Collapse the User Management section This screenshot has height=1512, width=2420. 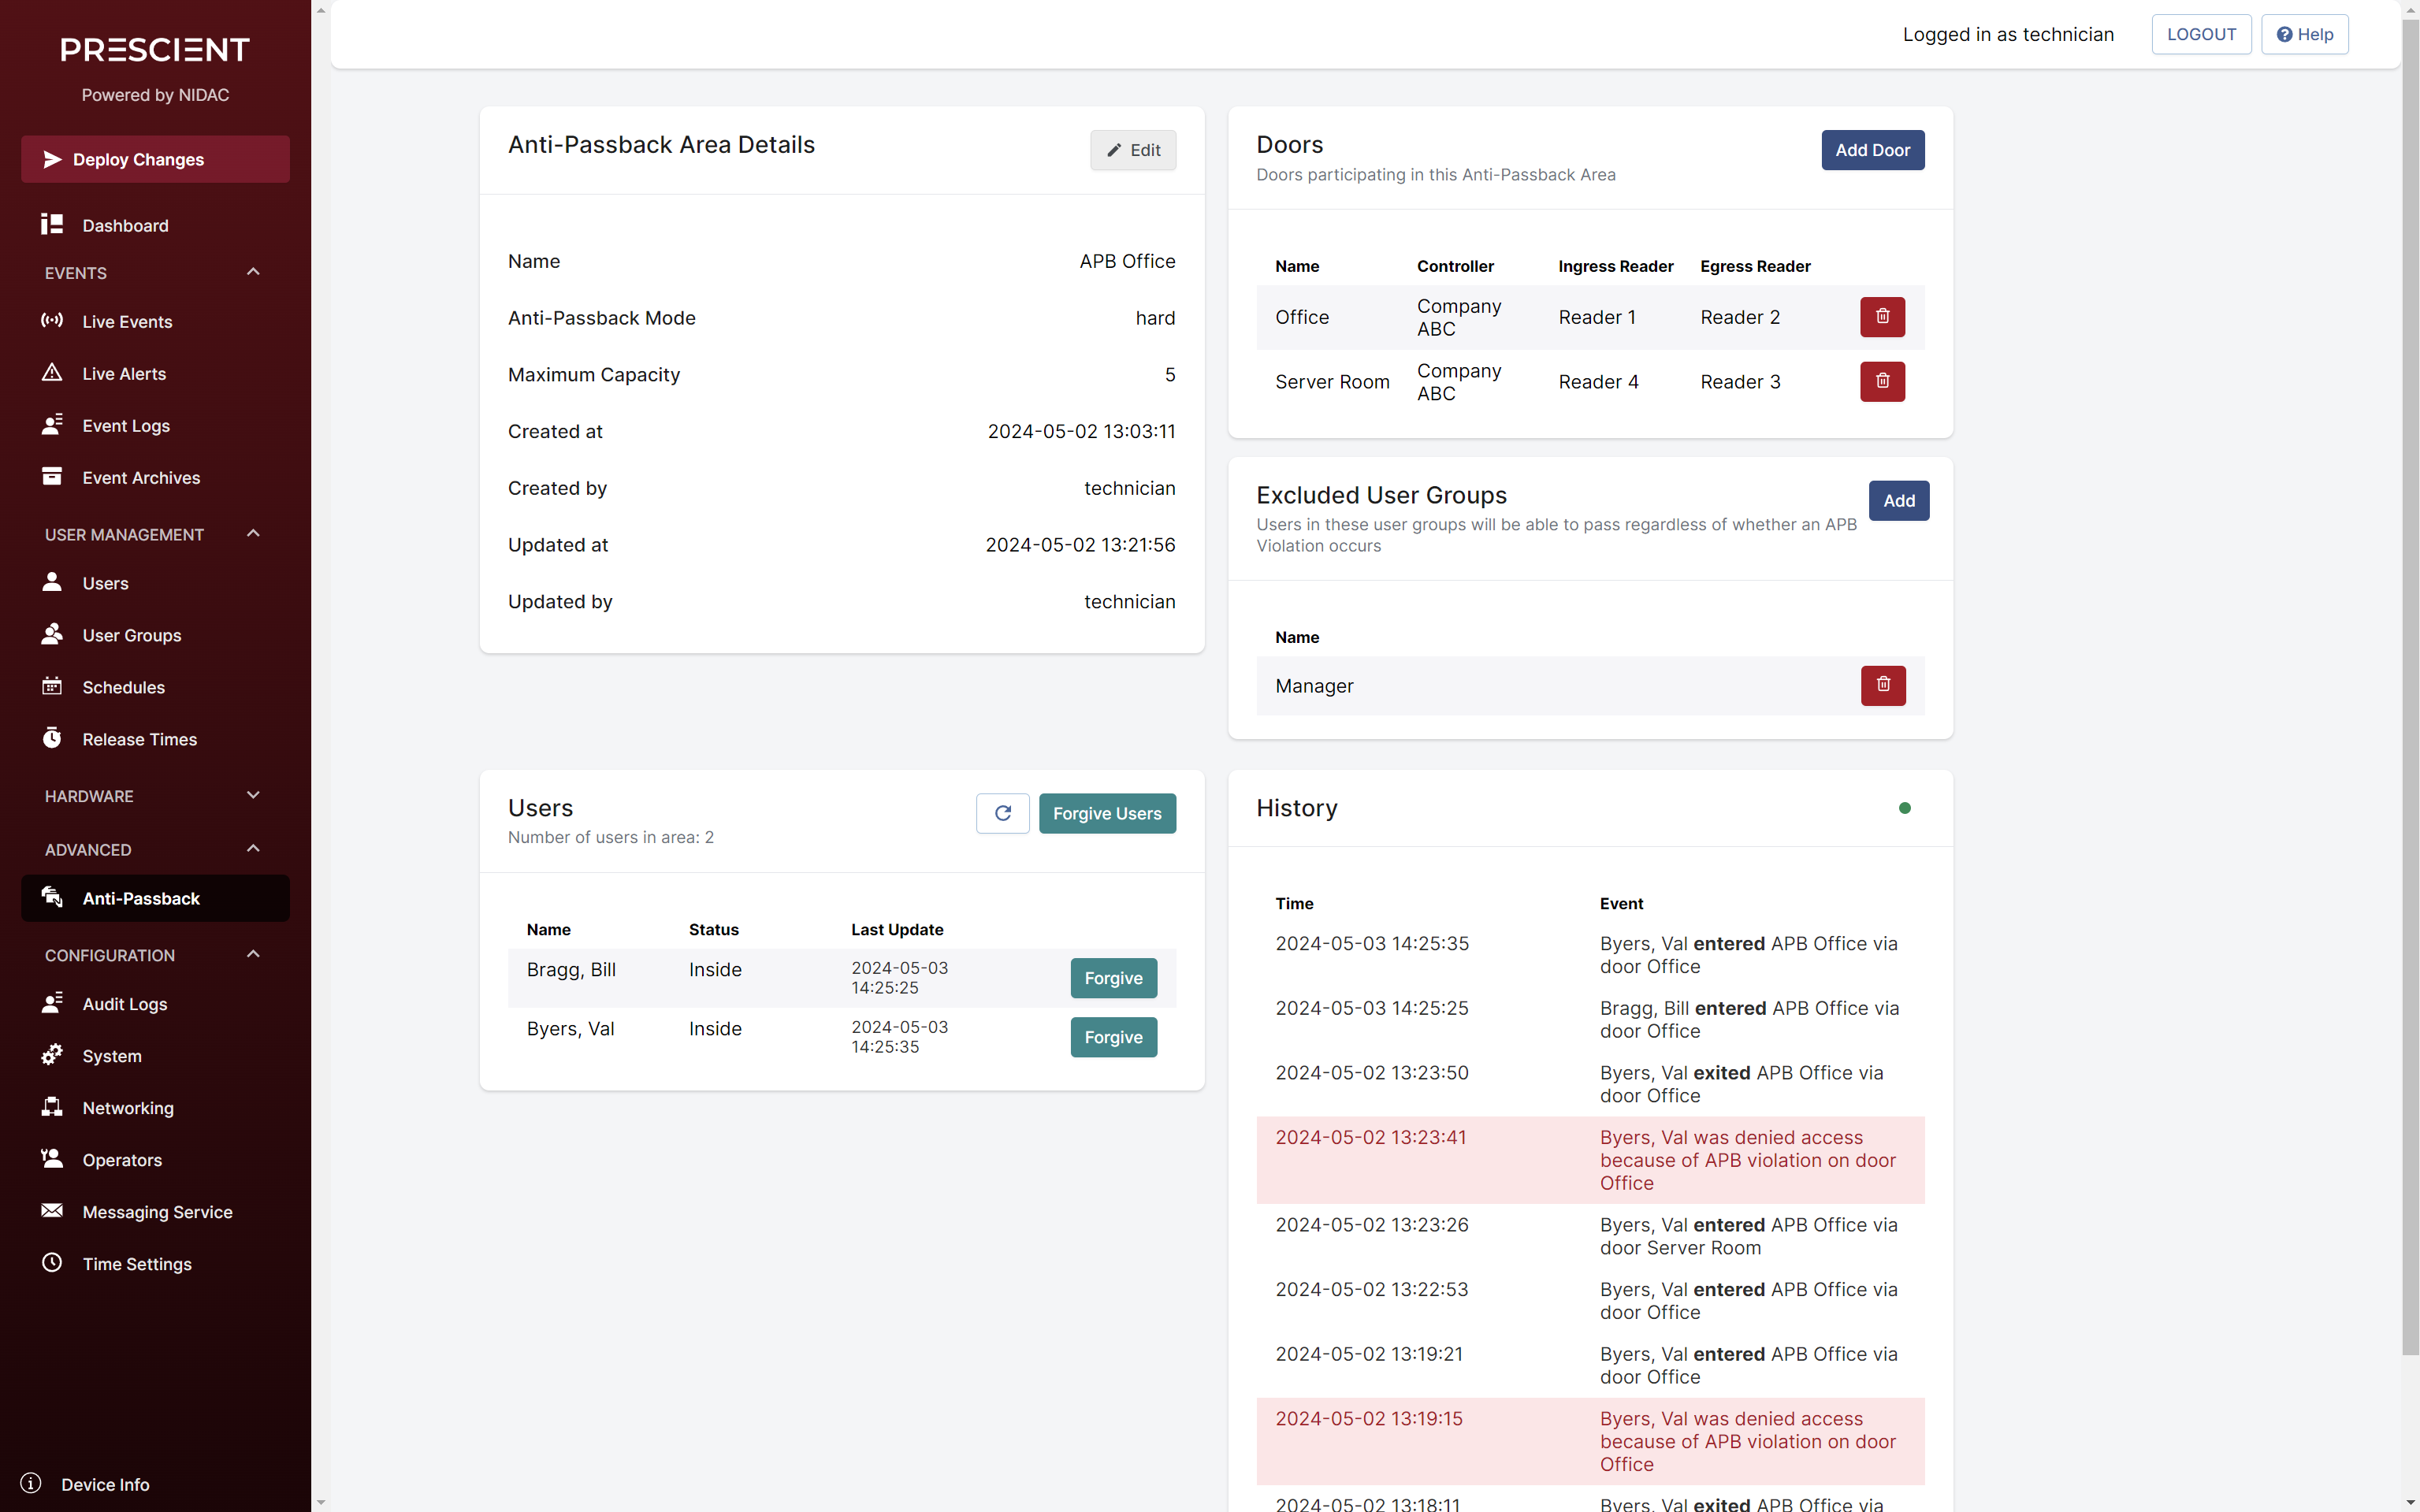253,533
